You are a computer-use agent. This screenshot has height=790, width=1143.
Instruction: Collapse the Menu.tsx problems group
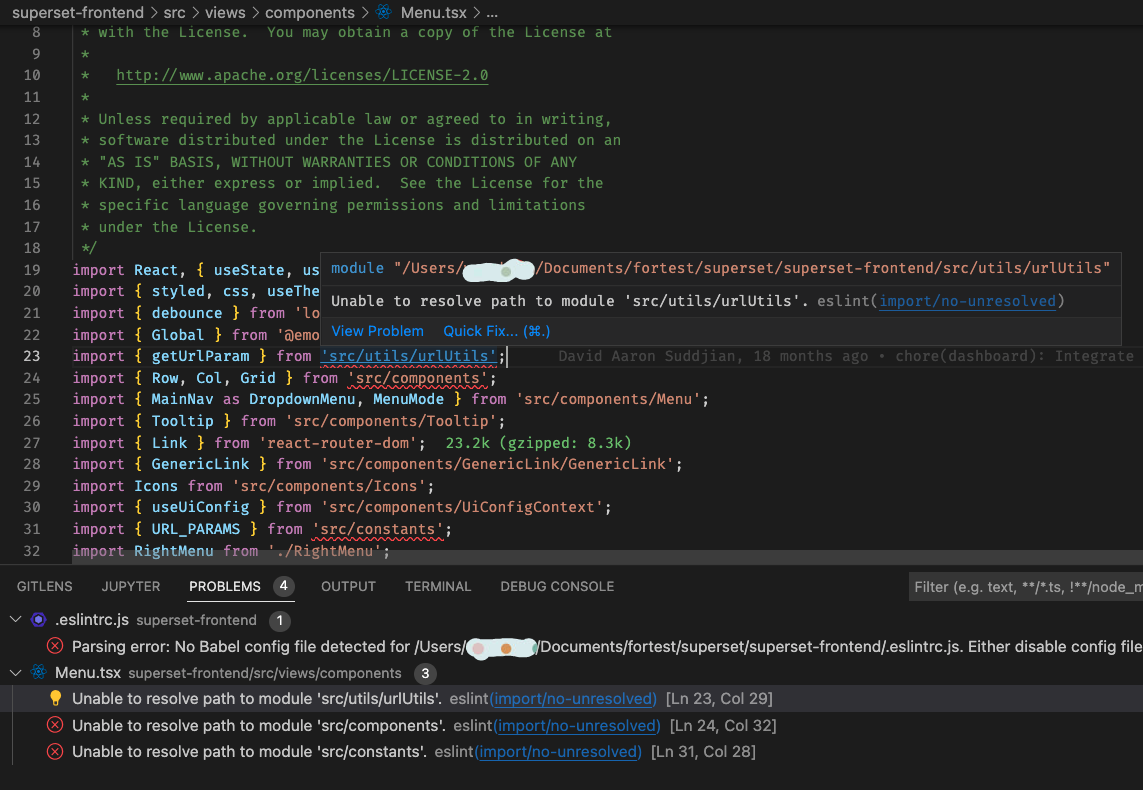click(x=15, y=673)
